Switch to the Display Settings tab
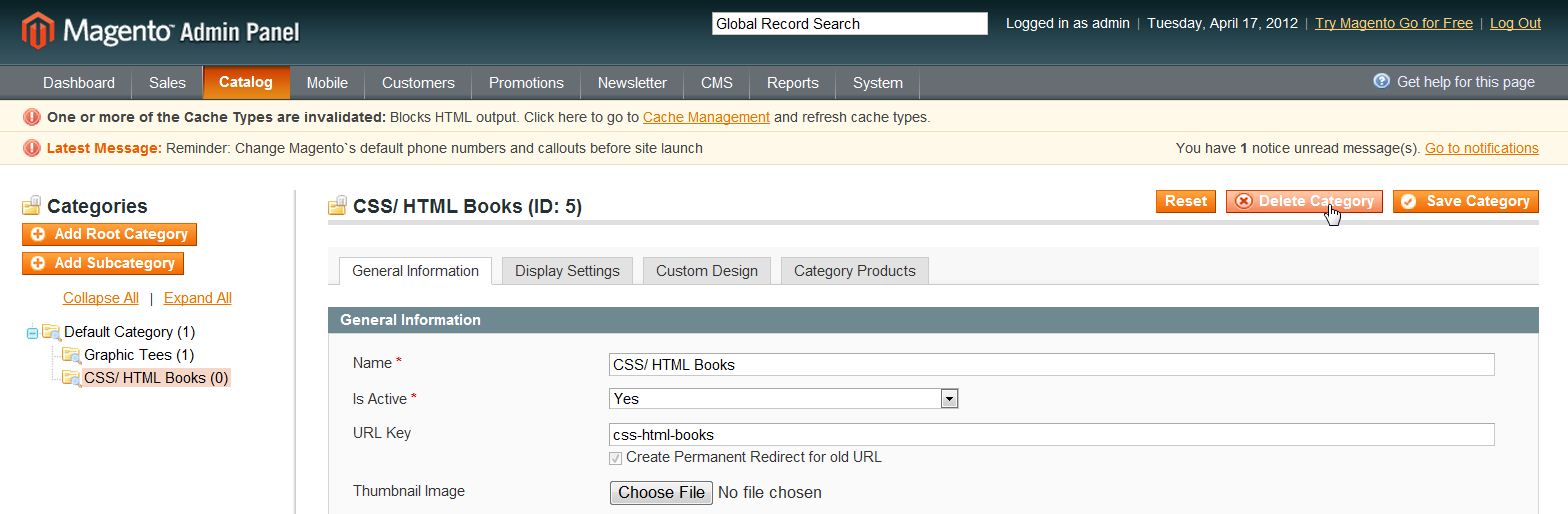The height and width of the screenshot is (514, 1568). 567,271
